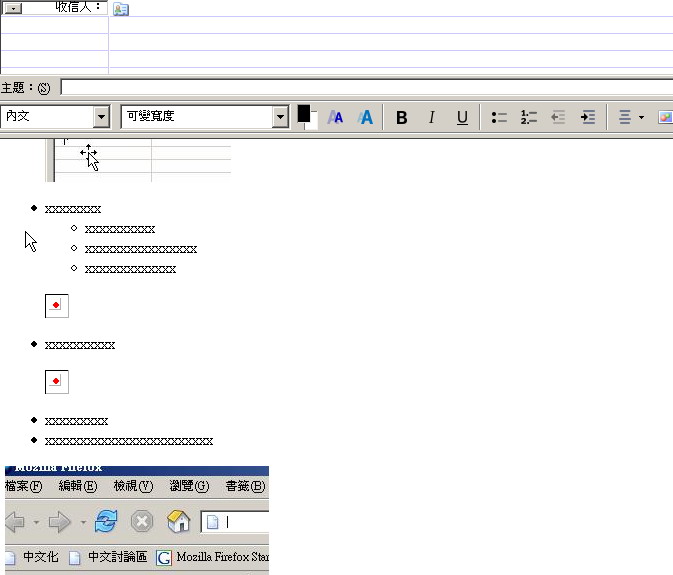Open 檔案(F) menu in Firefox image

24,486
